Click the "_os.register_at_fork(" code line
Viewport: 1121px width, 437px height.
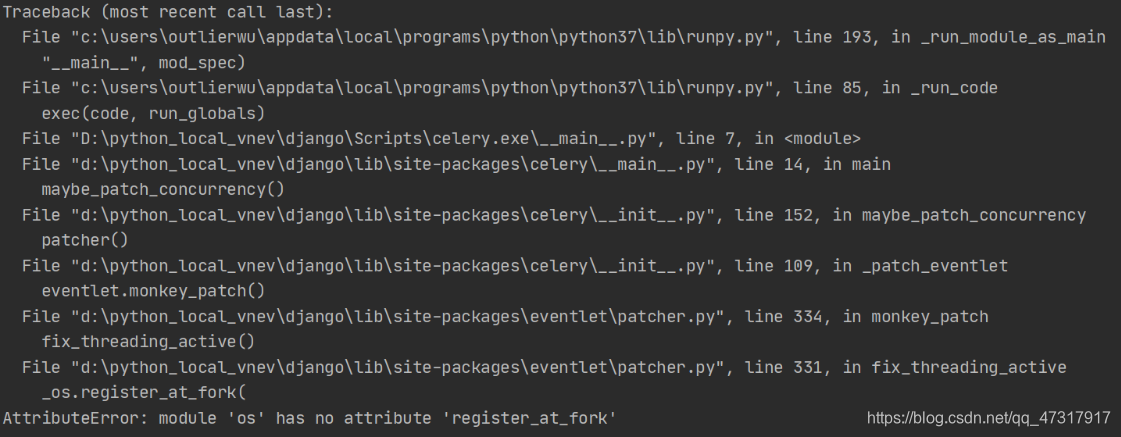pos(144,392)
